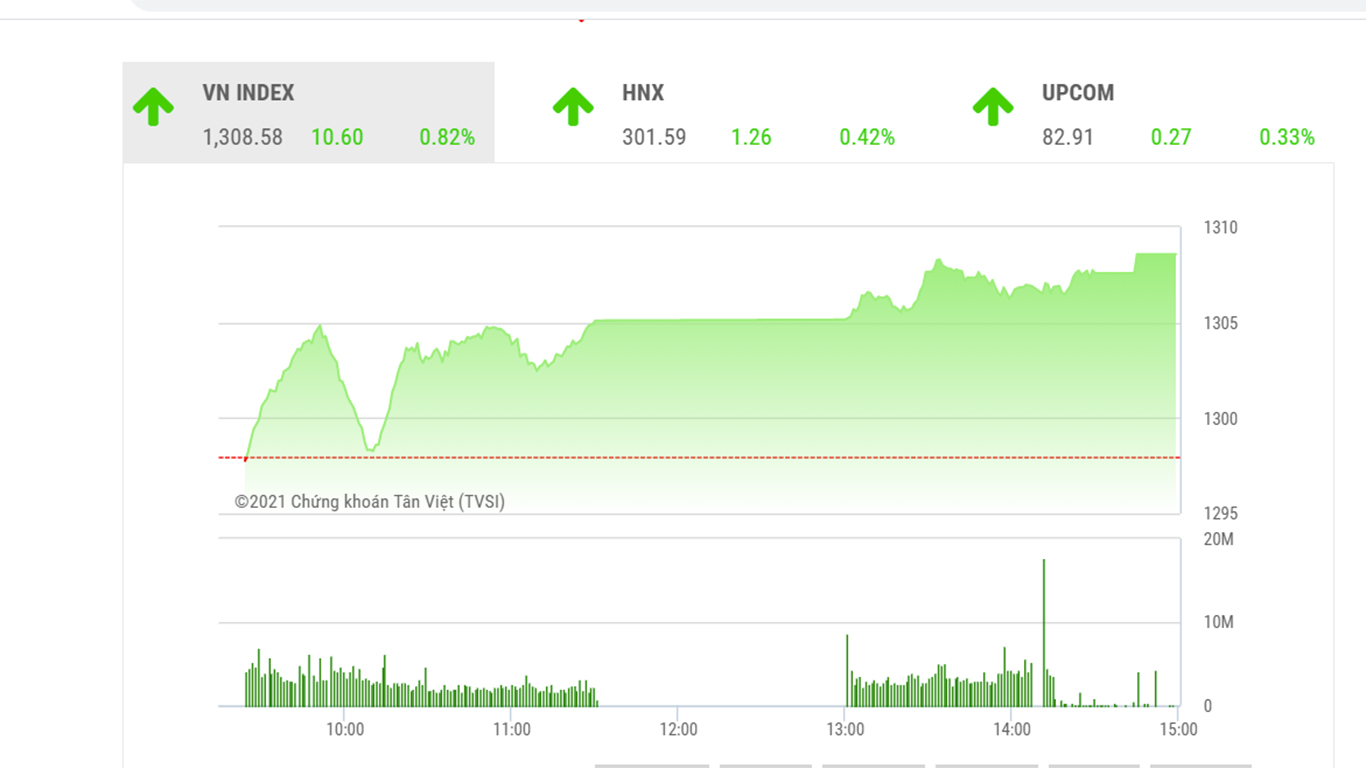Click the green up arrow beside UPCOM
This screenshot has height=768, width=1366.
(993, 107)
